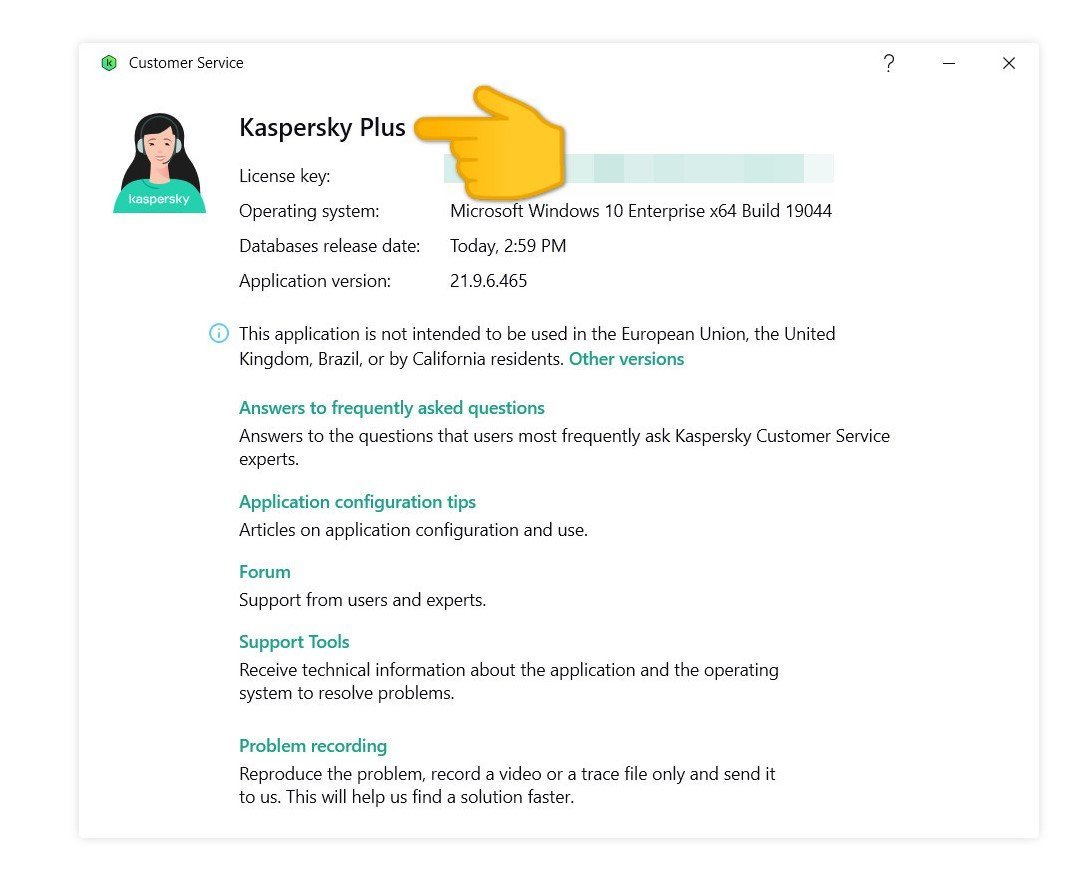
Task: Open the Other versions link
Action: click(626, 359)
